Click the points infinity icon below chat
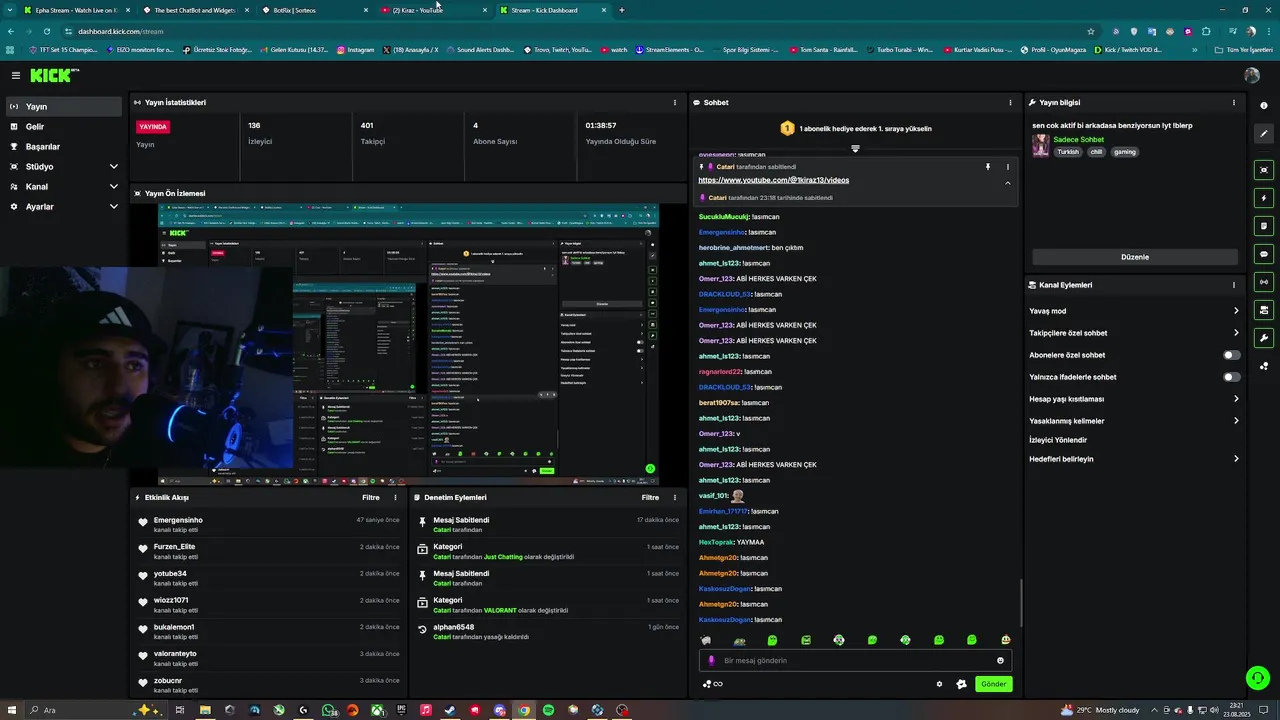 click(x=712, y=684)
